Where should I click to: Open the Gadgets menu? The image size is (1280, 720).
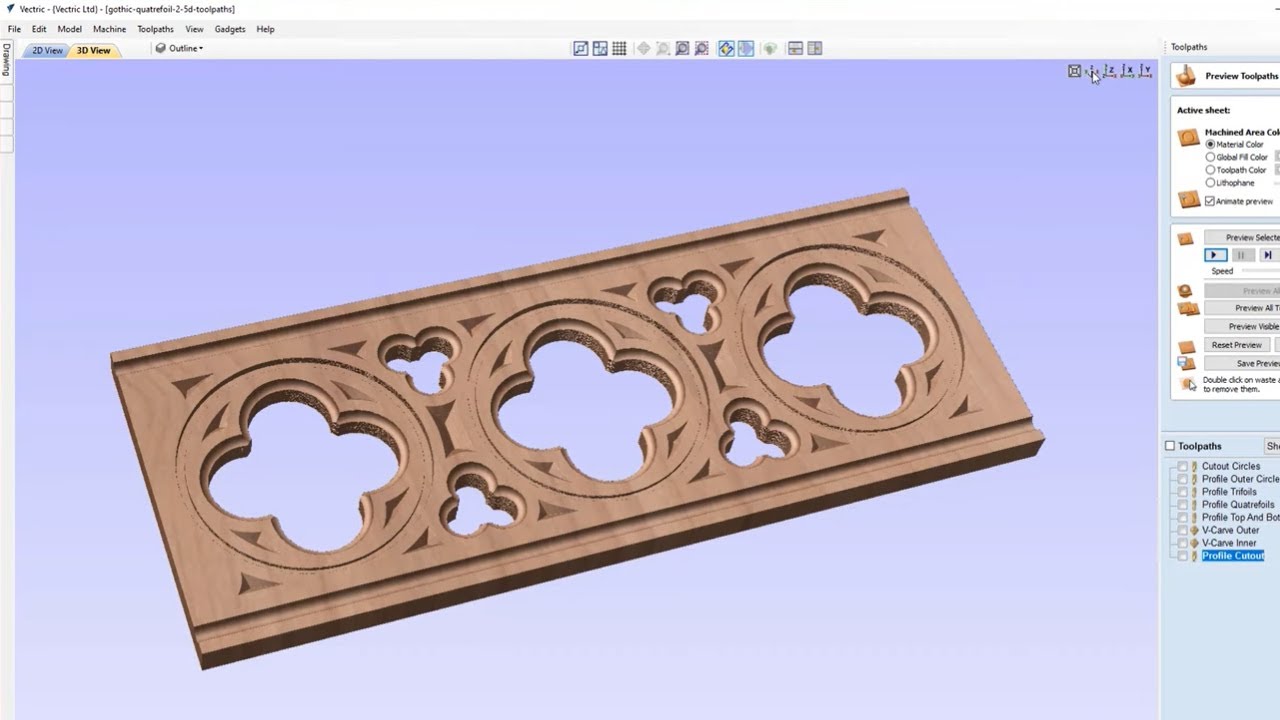[230, 29]
